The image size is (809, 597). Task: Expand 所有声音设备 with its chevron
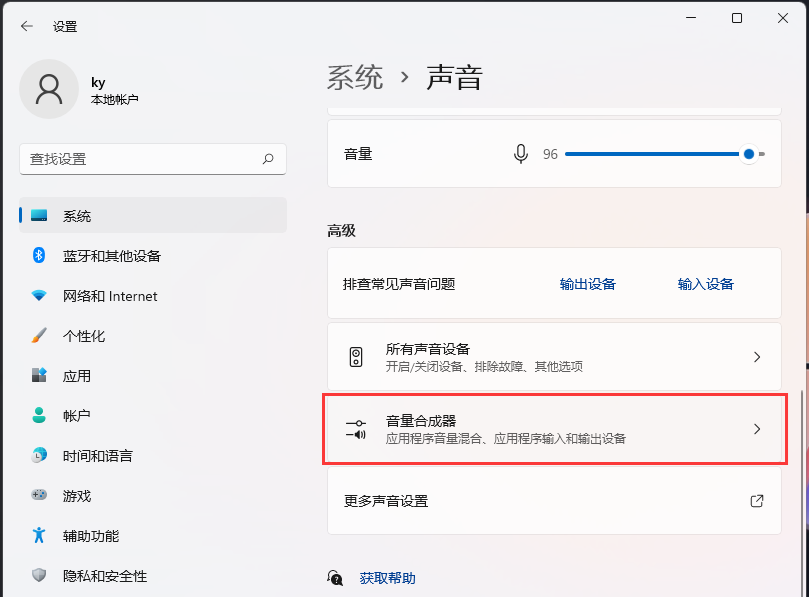pyautogui.click(x=757, y=358)
